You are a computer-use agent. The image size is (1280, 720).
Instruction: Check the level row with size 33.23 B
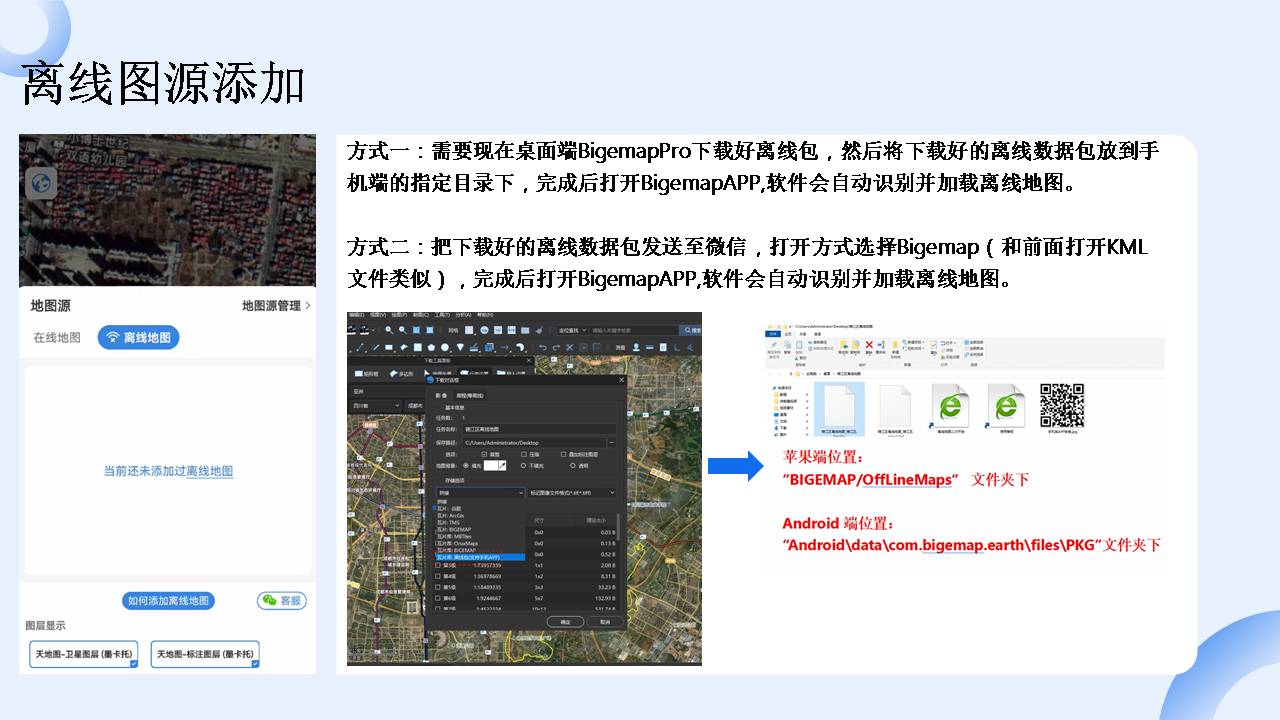pyautogui.click(x=439, y=587)
